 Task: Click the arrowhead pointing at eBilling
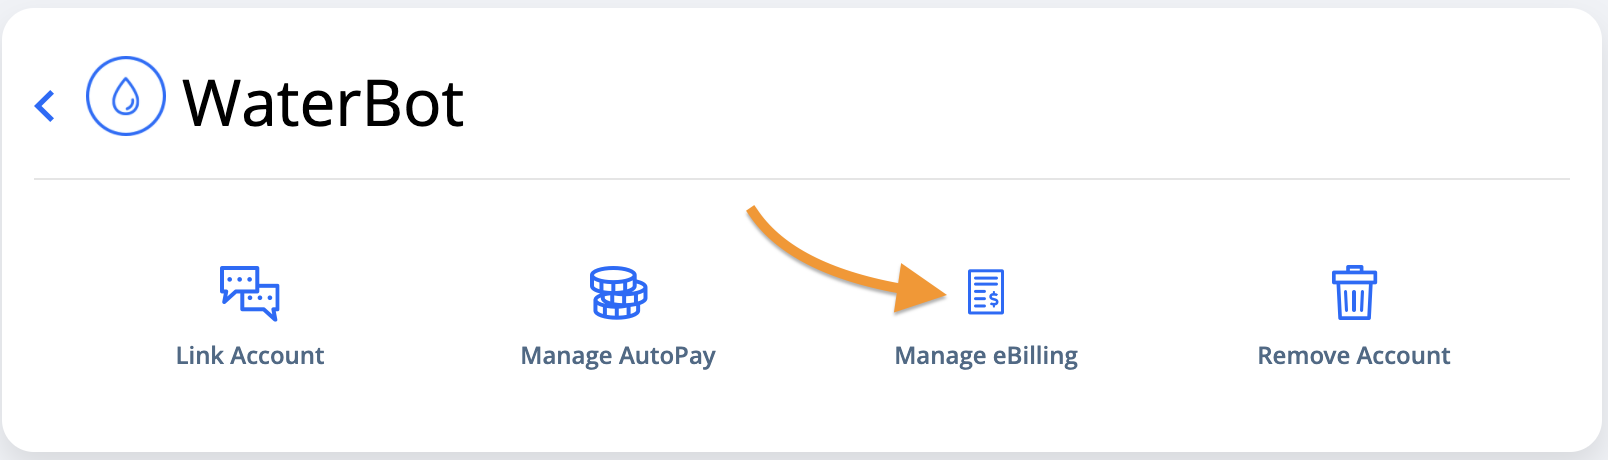tap(920, 289)
